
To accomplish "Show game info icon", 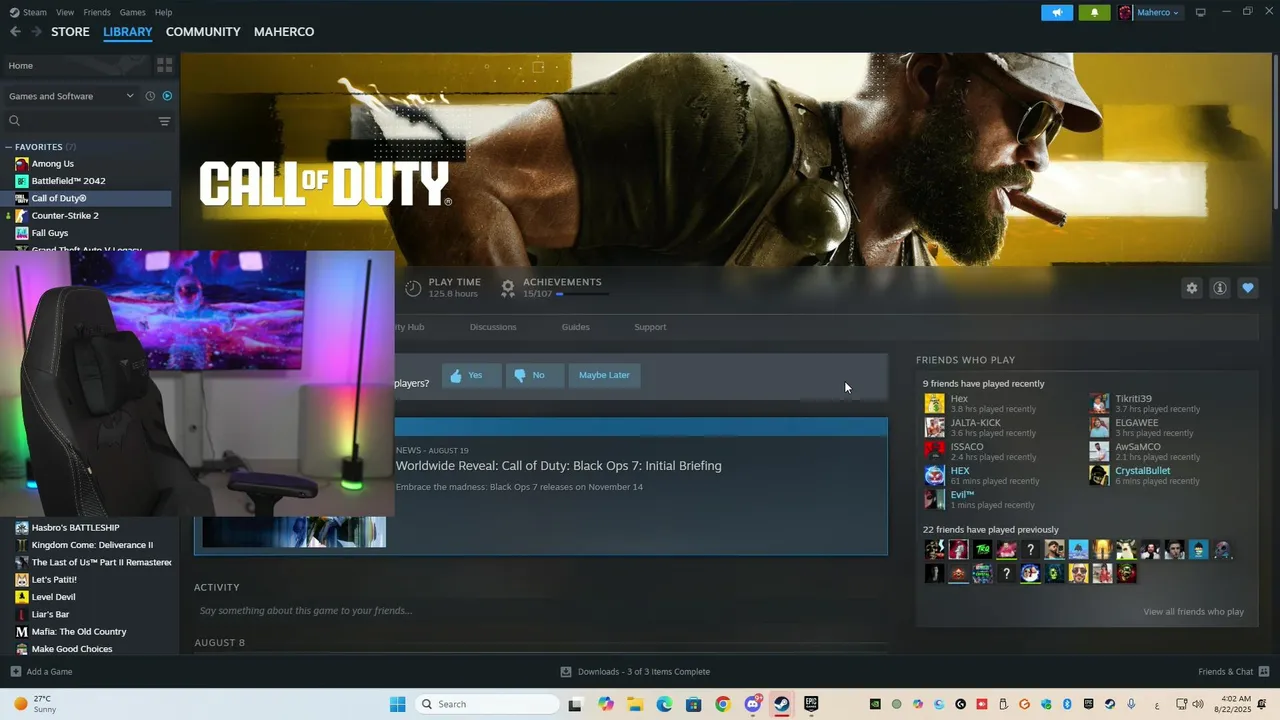I will point(1220,288).
